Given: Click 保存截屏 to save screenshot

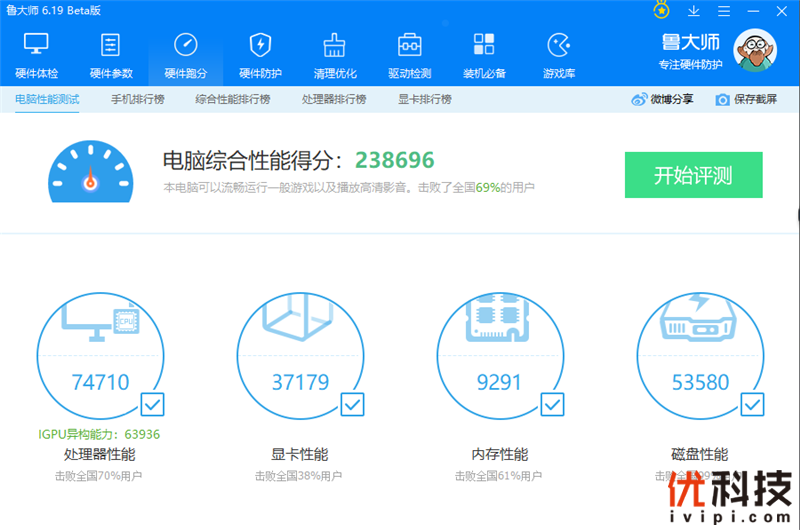Looking at the screenshot, I should (x=746, y=99).
